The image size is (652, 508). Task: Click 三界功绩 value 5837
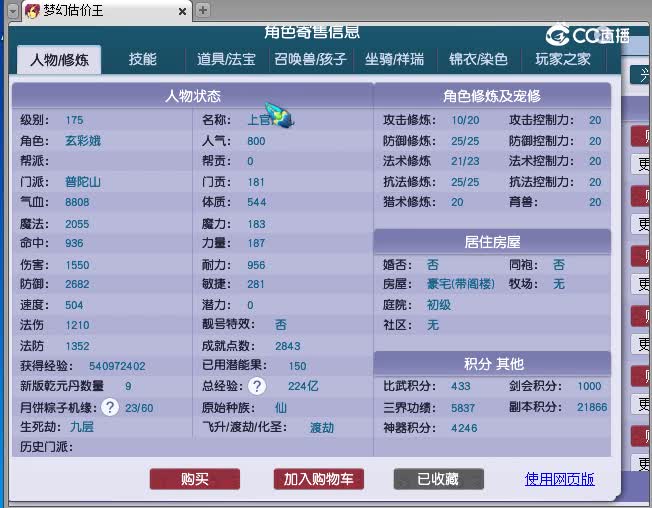463,408
